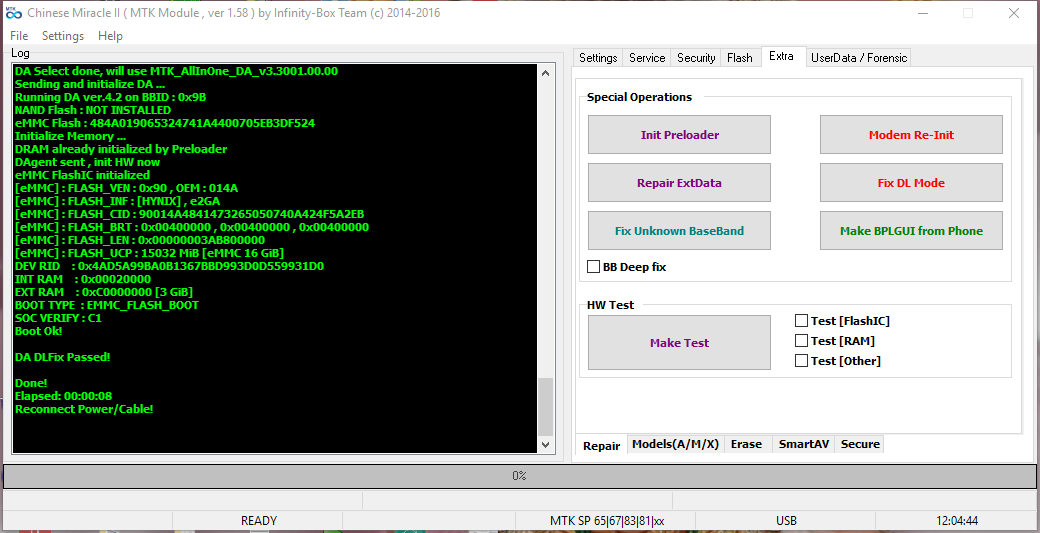Click the 'DA Select done' log line
Image resolution: width=1040 pixels, height=533 pixels.
[176, 71]
